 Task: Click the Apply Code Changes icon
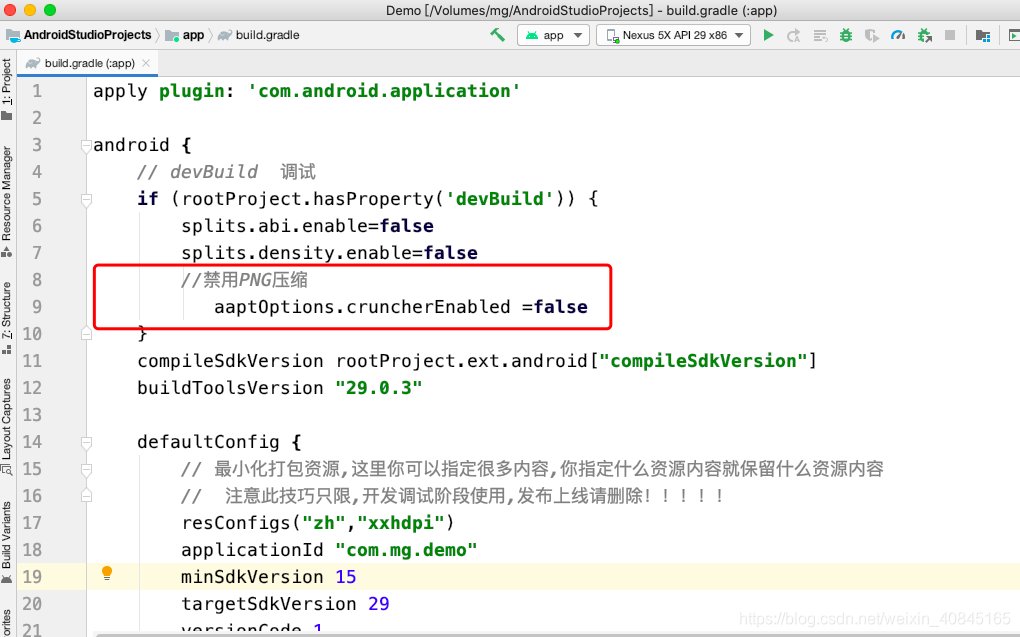[820, 35]
